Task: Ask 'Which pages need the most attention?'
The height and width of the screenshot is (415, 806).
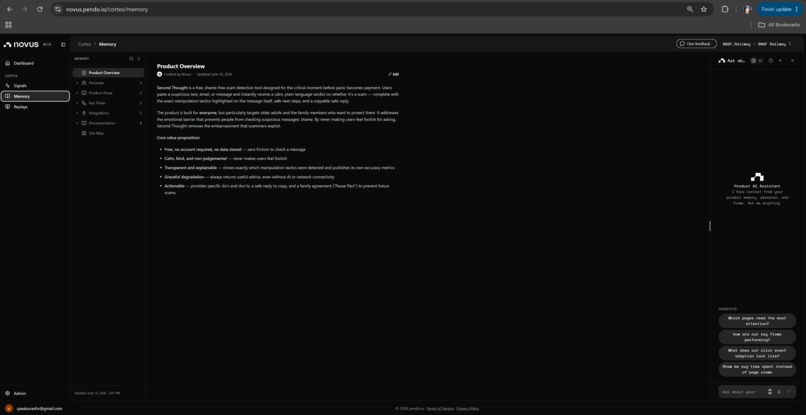Action: 757,321
